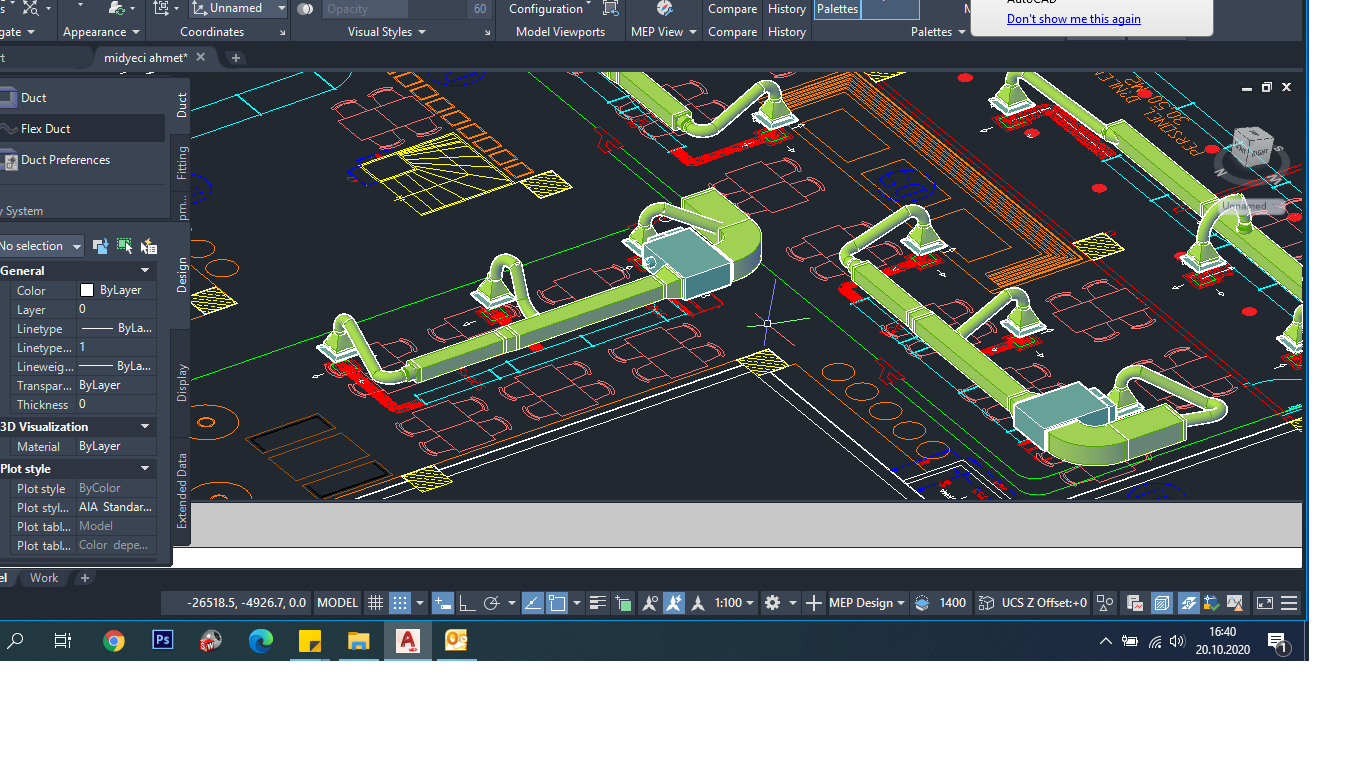Viewport: 1366px width, 768px height.
Task: Toggle grid display in status bar
Action: (375, 603)
